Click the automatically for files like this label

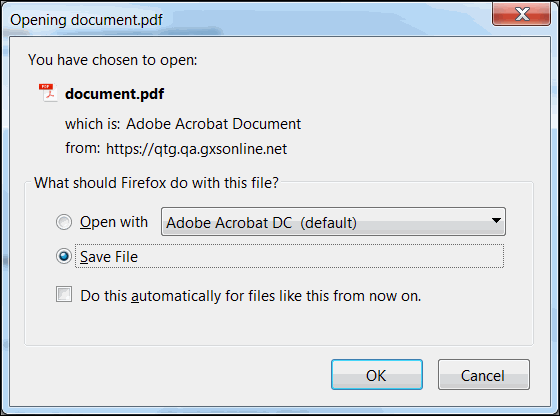251,296
